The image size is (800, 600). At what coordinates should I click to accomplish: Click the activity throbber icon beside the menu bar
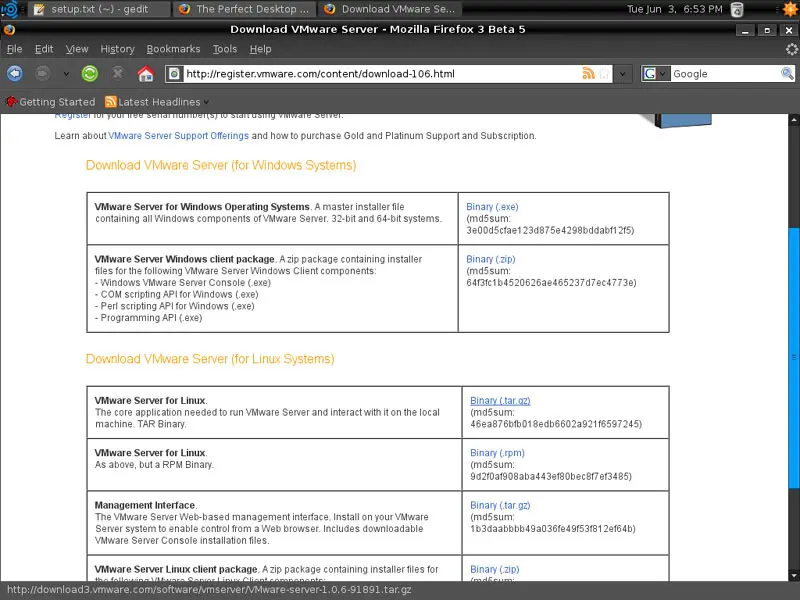(x=791, y=49)
